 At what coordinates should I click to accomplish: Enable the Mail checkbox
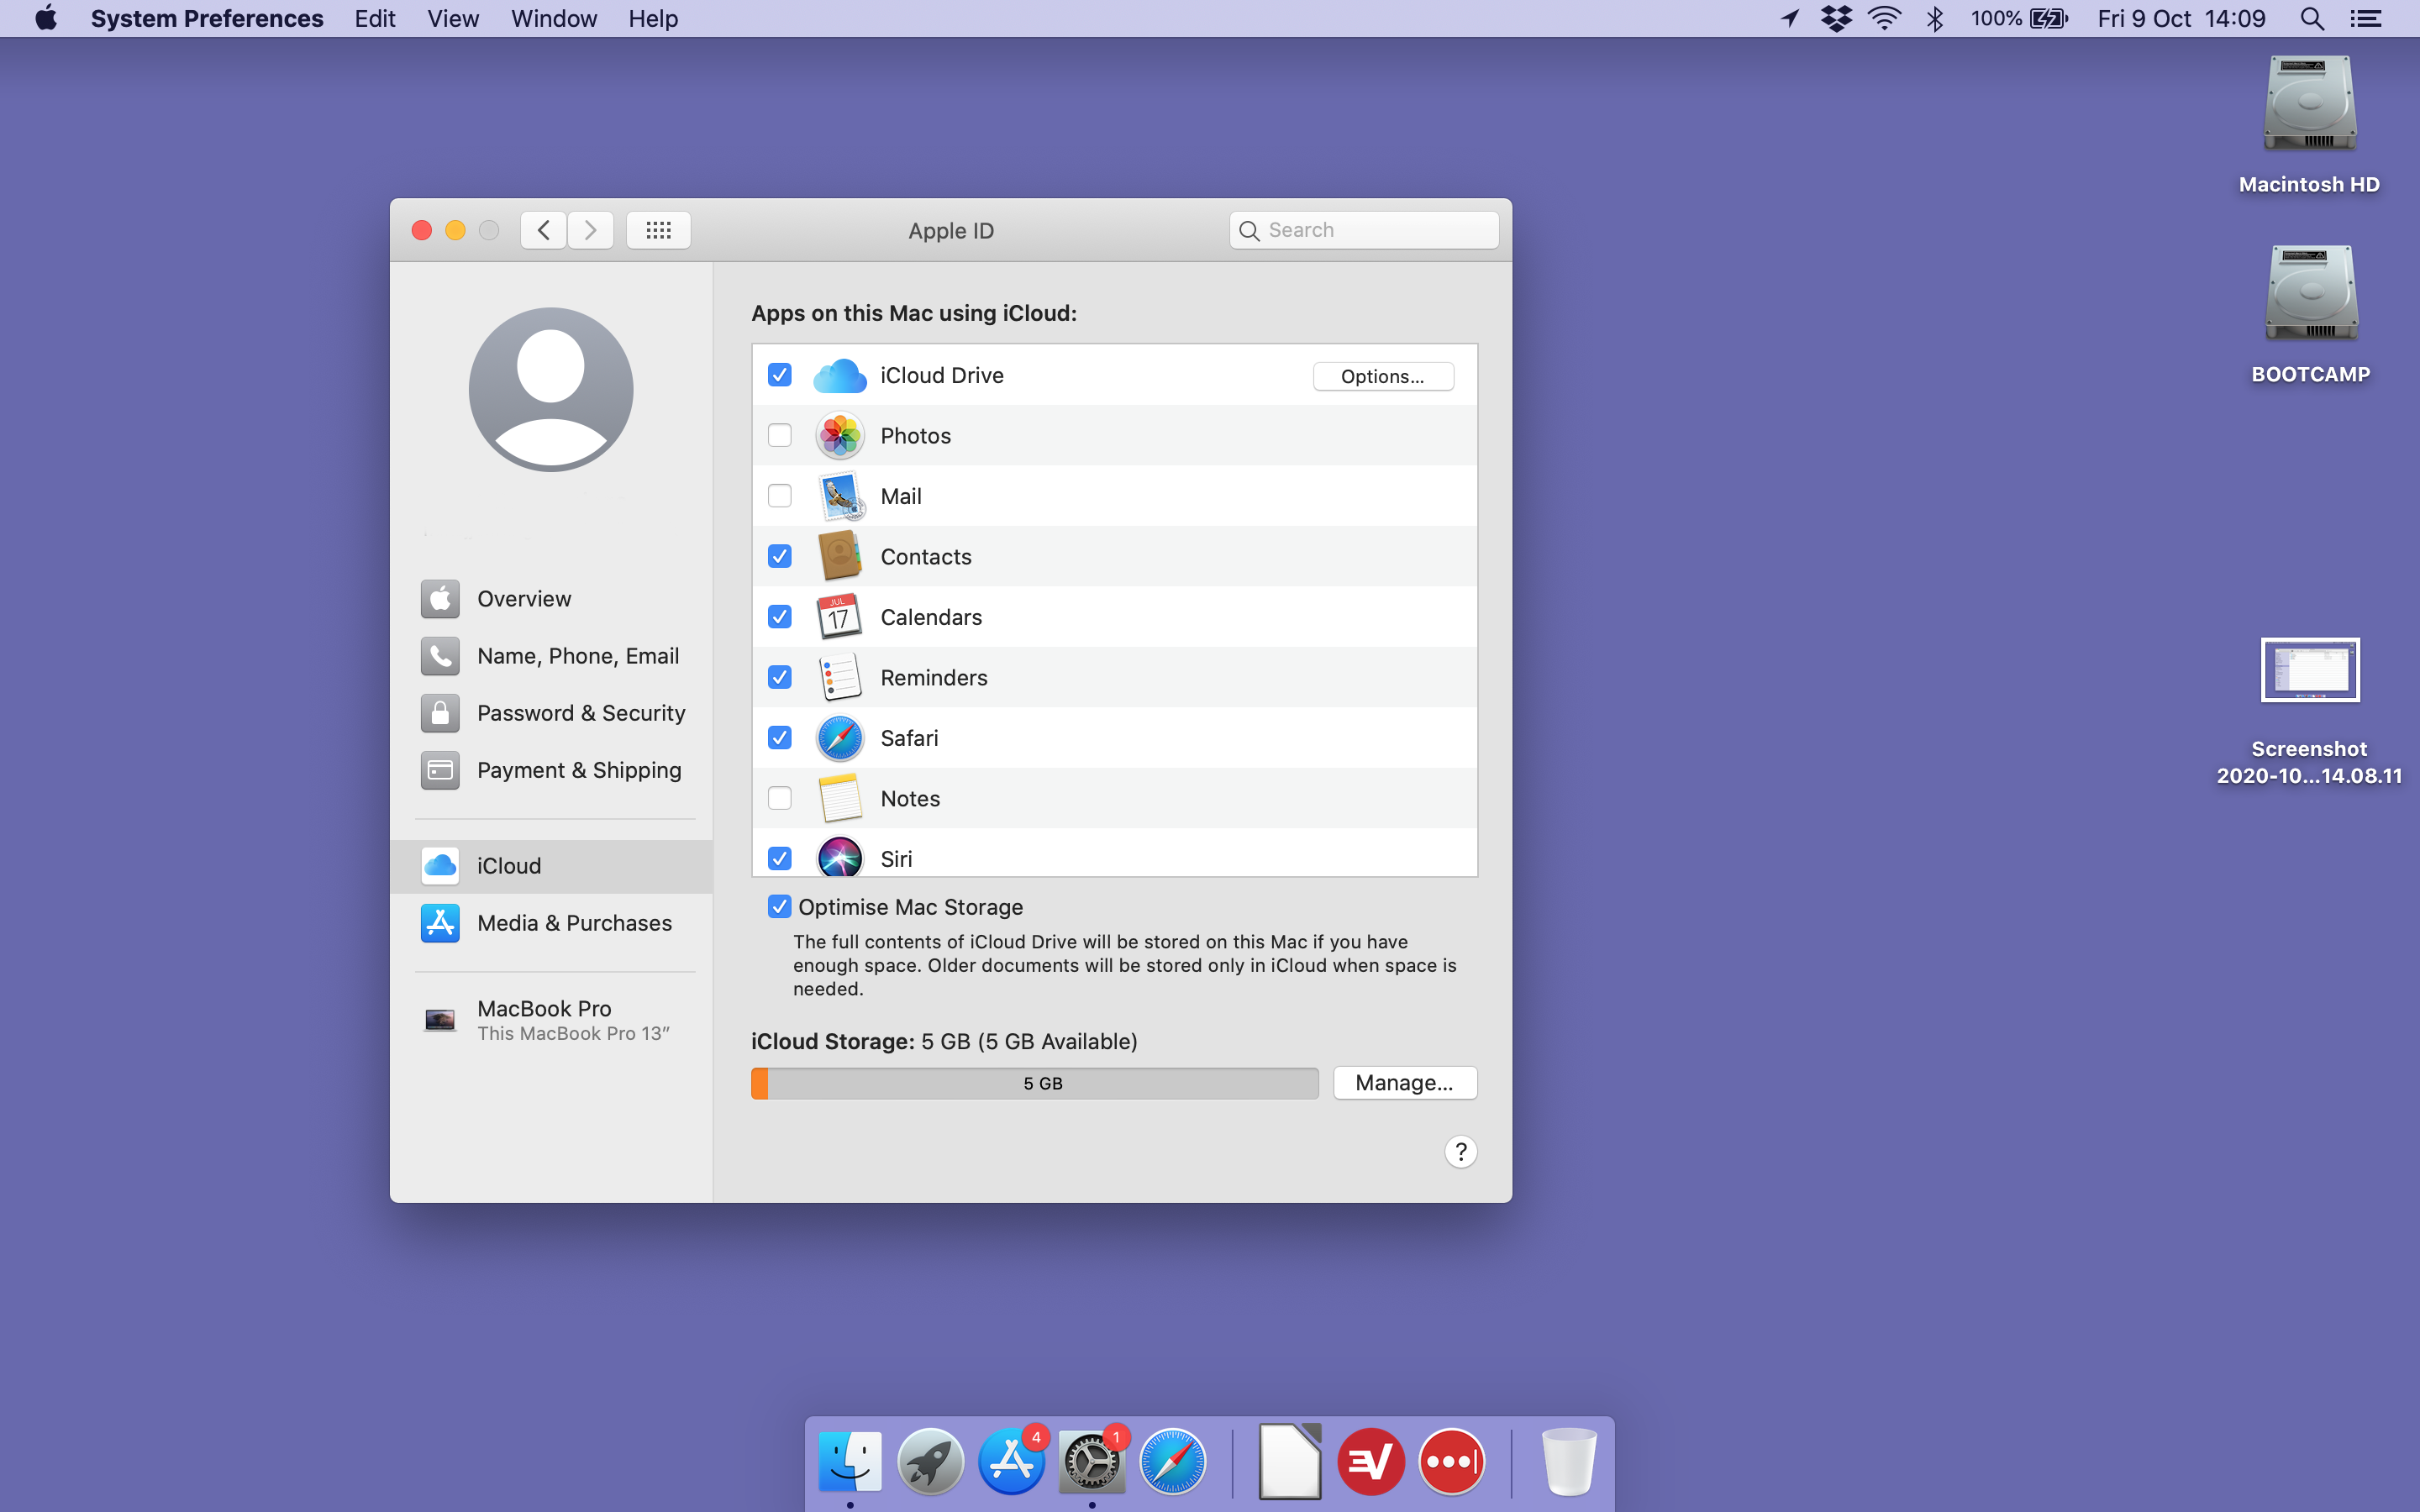pyautogui.click(x=780, y=496)
